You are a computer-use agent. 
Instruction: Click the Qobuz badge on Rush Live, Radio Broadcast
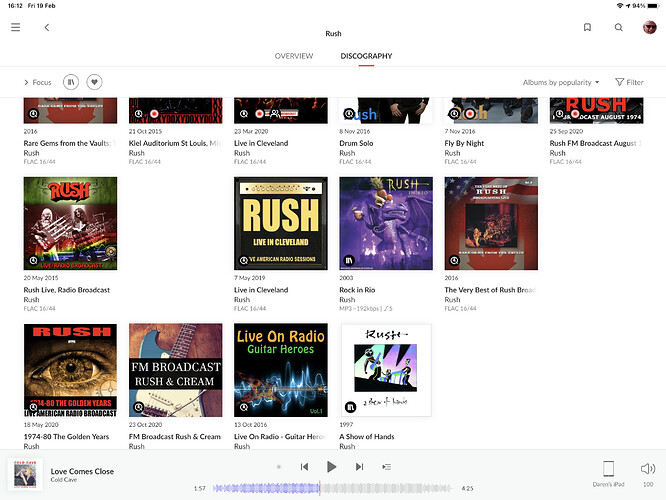tap(33, 260)
